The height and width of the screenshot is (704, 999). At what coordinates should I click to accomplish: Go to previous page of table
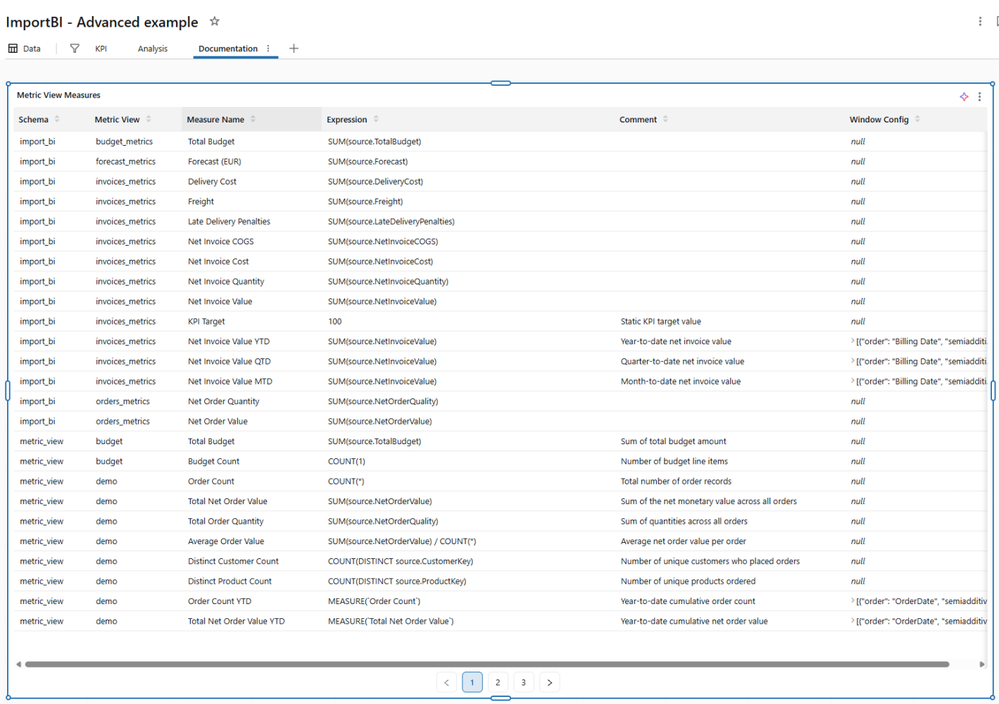446,682
